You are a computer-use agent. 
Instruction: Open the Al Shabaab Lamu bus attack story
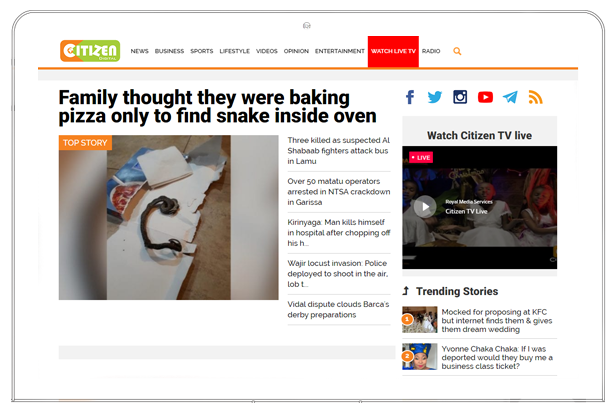339,151
